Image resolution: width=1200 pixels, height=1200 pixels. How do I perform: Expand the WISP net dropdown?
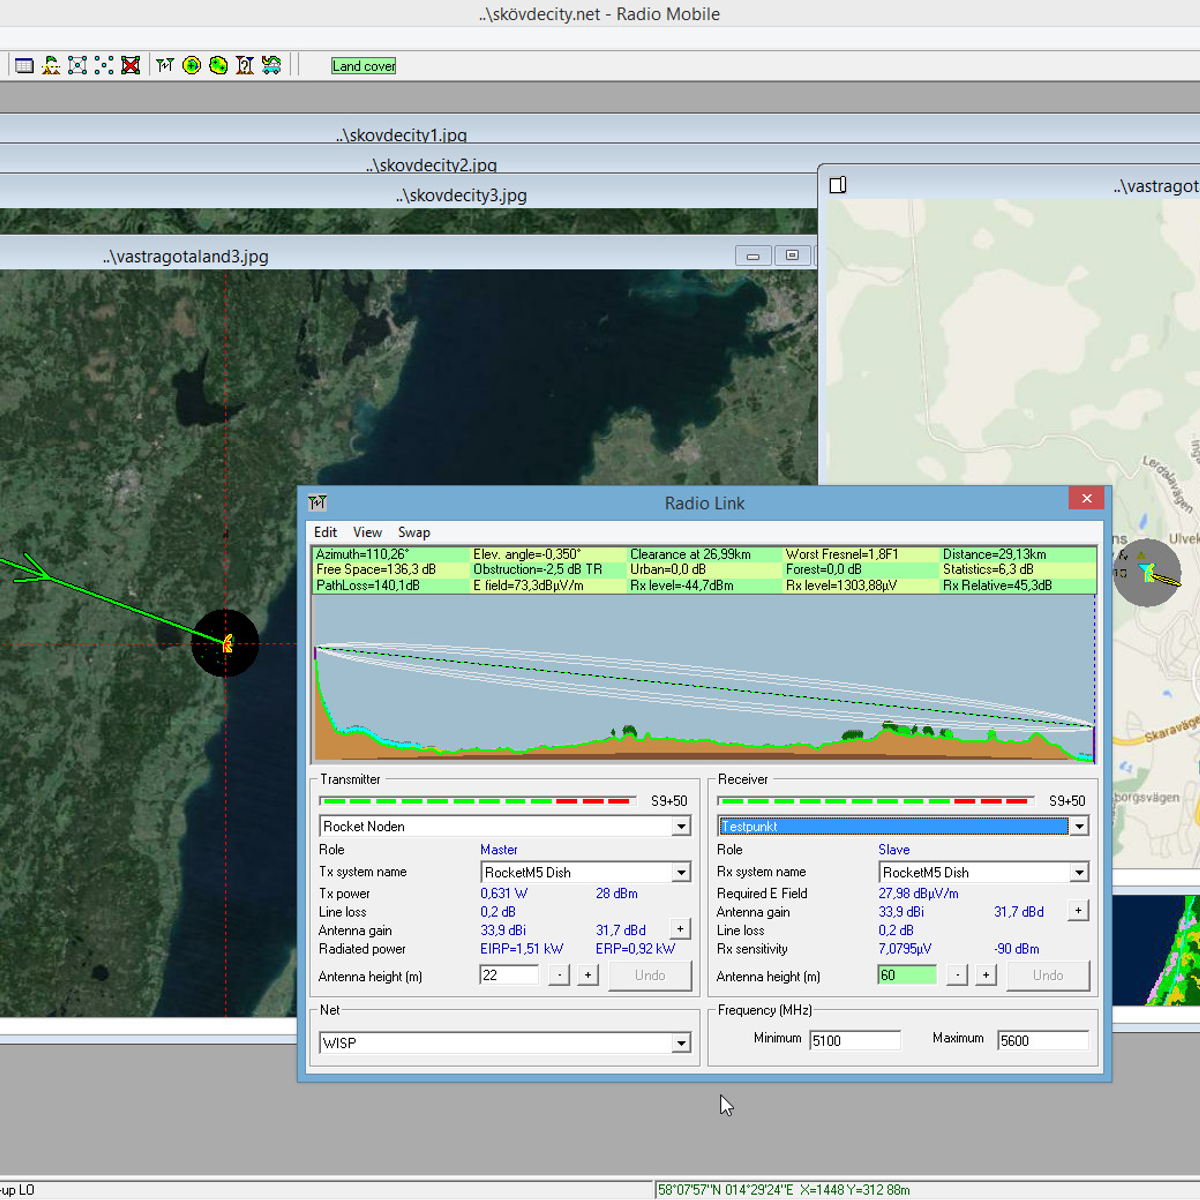[681, 1043]
